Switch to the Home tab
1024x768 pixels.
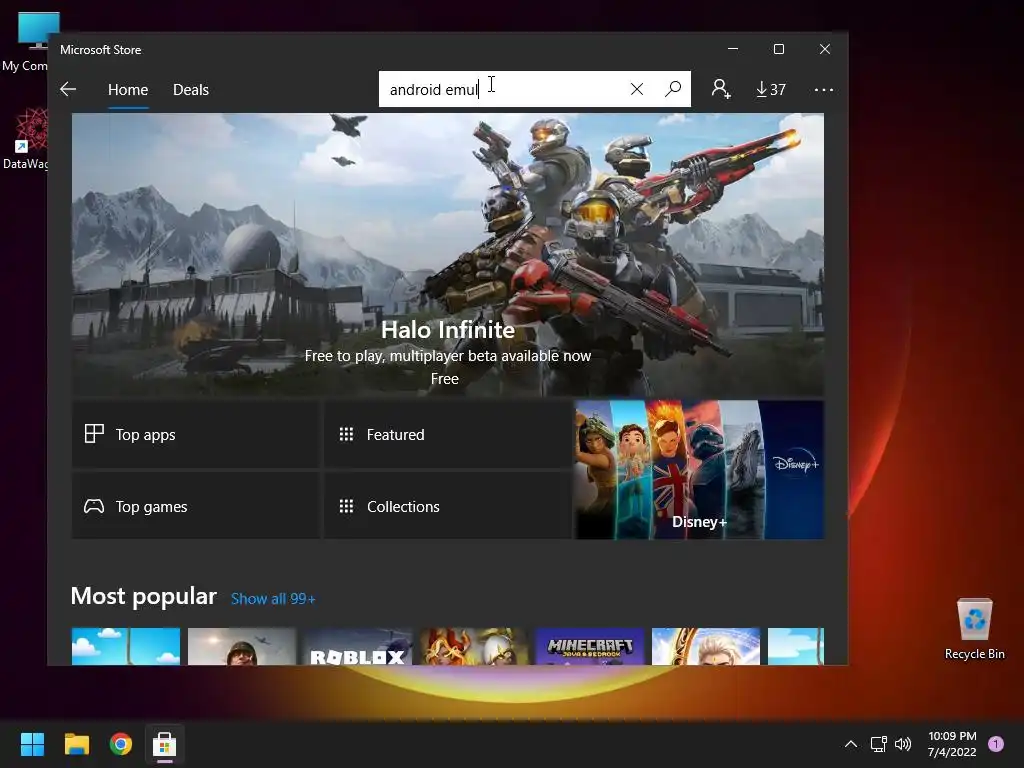coord(128,89)
